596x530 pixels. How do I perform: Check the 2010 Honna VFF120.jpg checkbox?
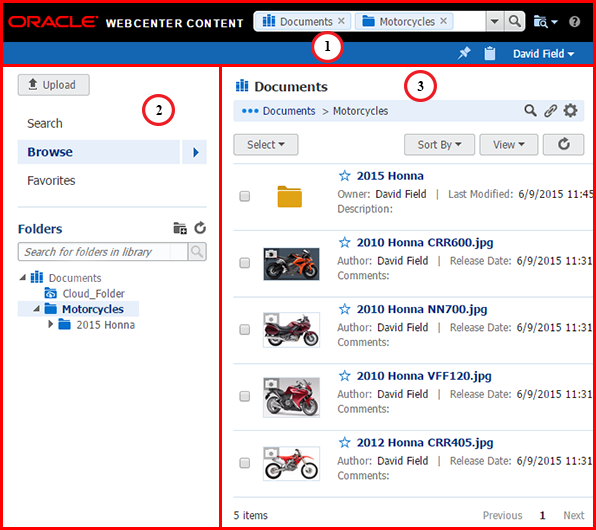[x=244, y=396]
